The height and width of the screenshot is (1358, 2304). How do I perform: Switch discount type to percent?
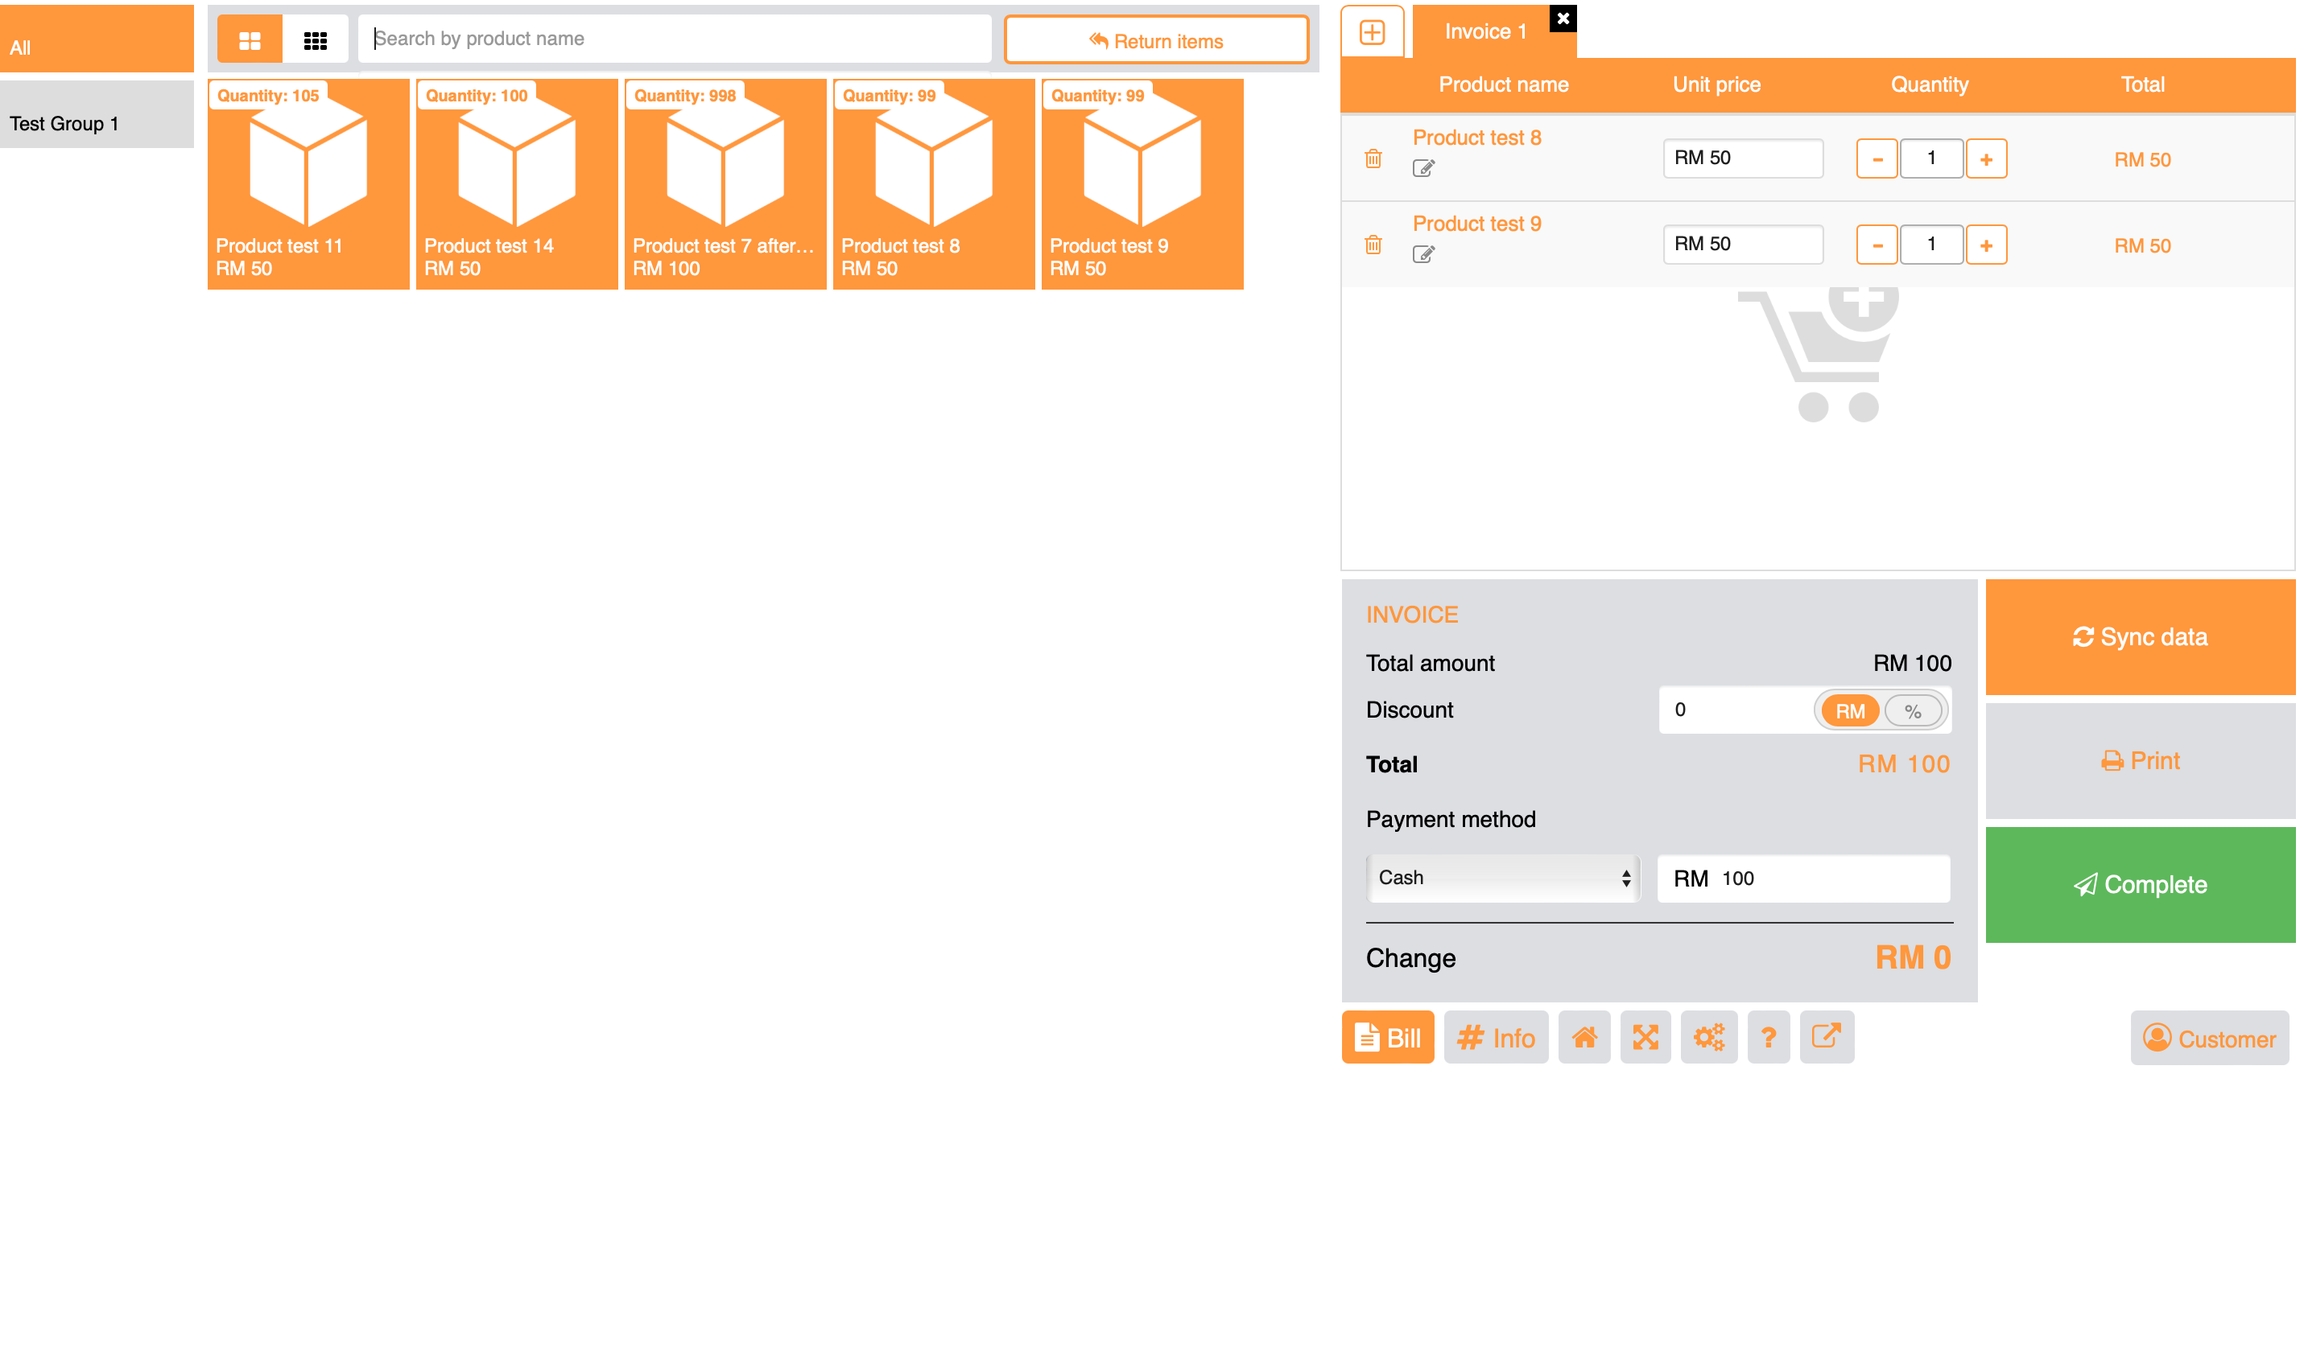coord(1912,711)
